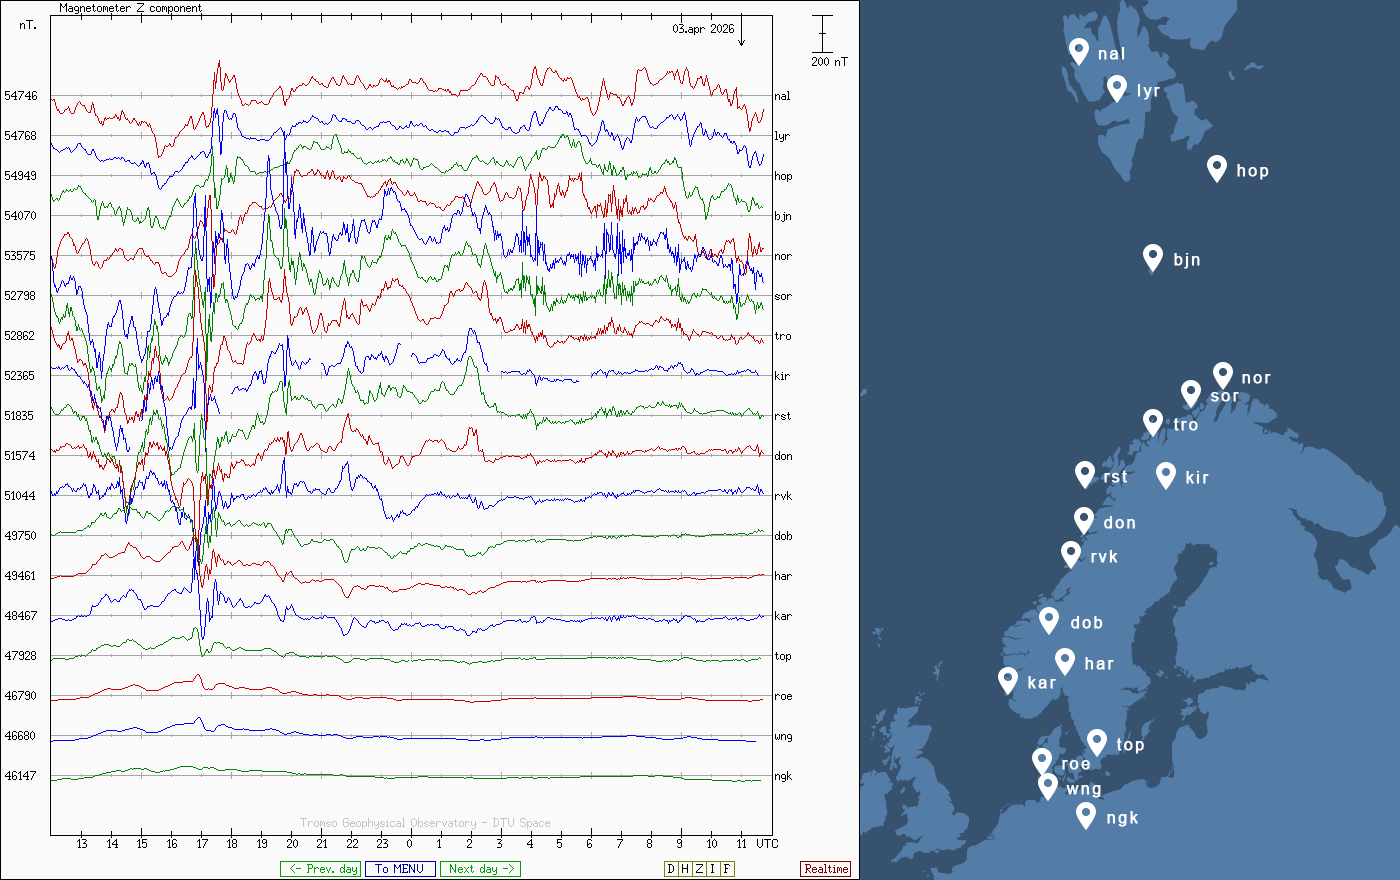Image resolution: width=1400 pixels, height=880 pixels.
Task: Go to the previous day plot
Action: click(320, 869)
